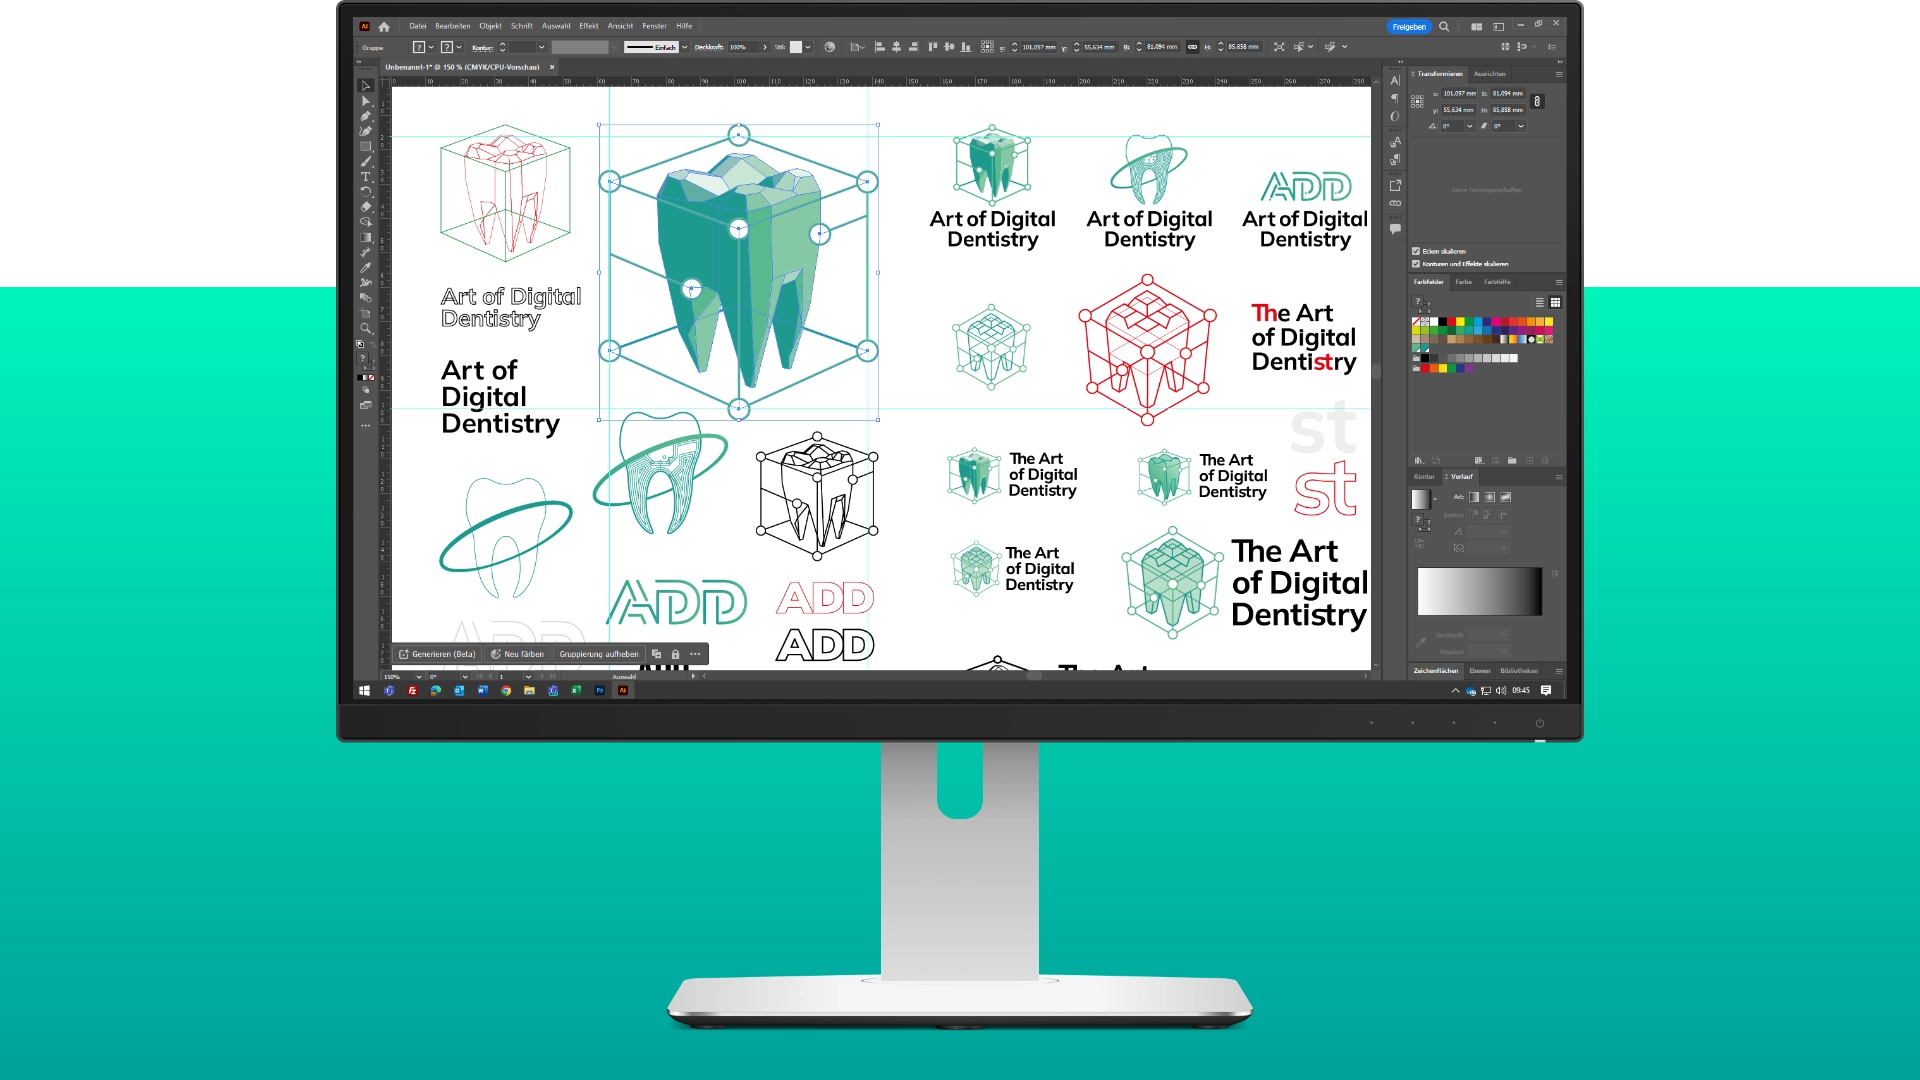Click Generieren (Beta) button

coord(437,654)
